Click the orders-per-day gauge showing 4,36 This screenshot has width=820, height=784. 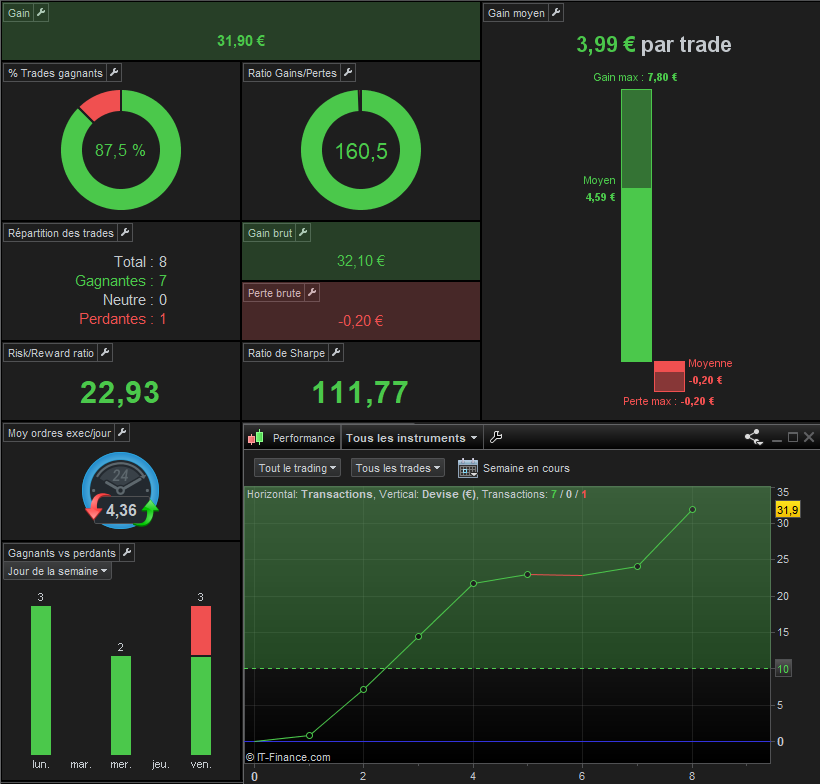point(121,491)
